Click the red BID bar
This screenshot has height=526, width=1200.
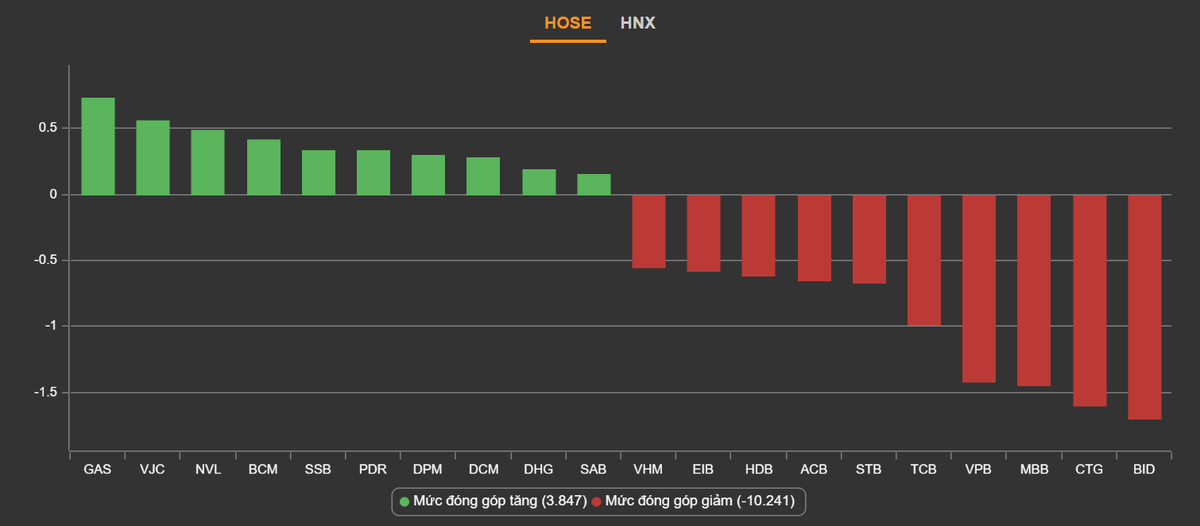click(1145, 307)
